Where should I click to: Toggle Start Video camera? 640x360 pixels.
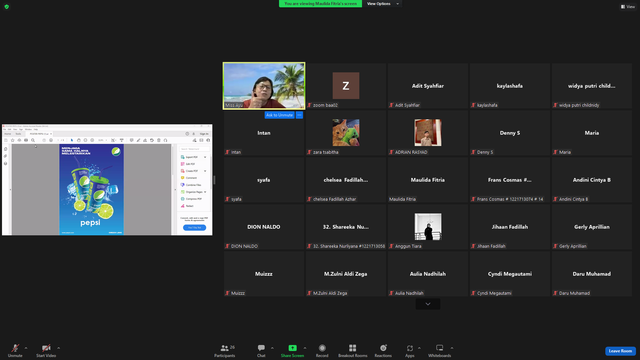click(x=46, y=350)
